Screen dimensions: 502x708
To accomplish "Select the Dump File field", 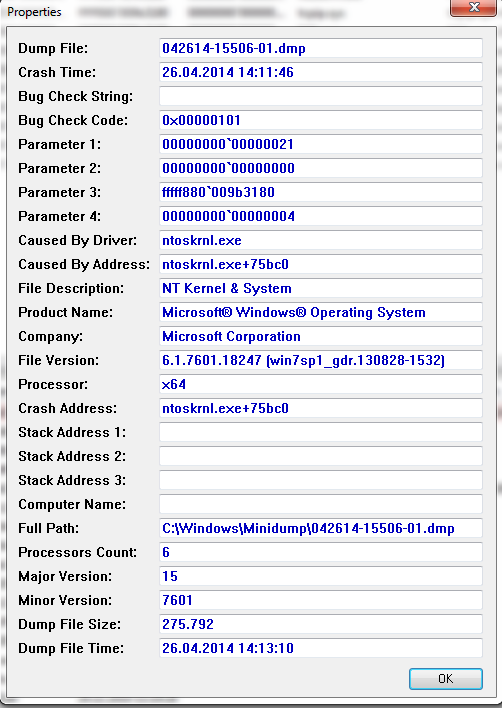I will click(321, 48).
